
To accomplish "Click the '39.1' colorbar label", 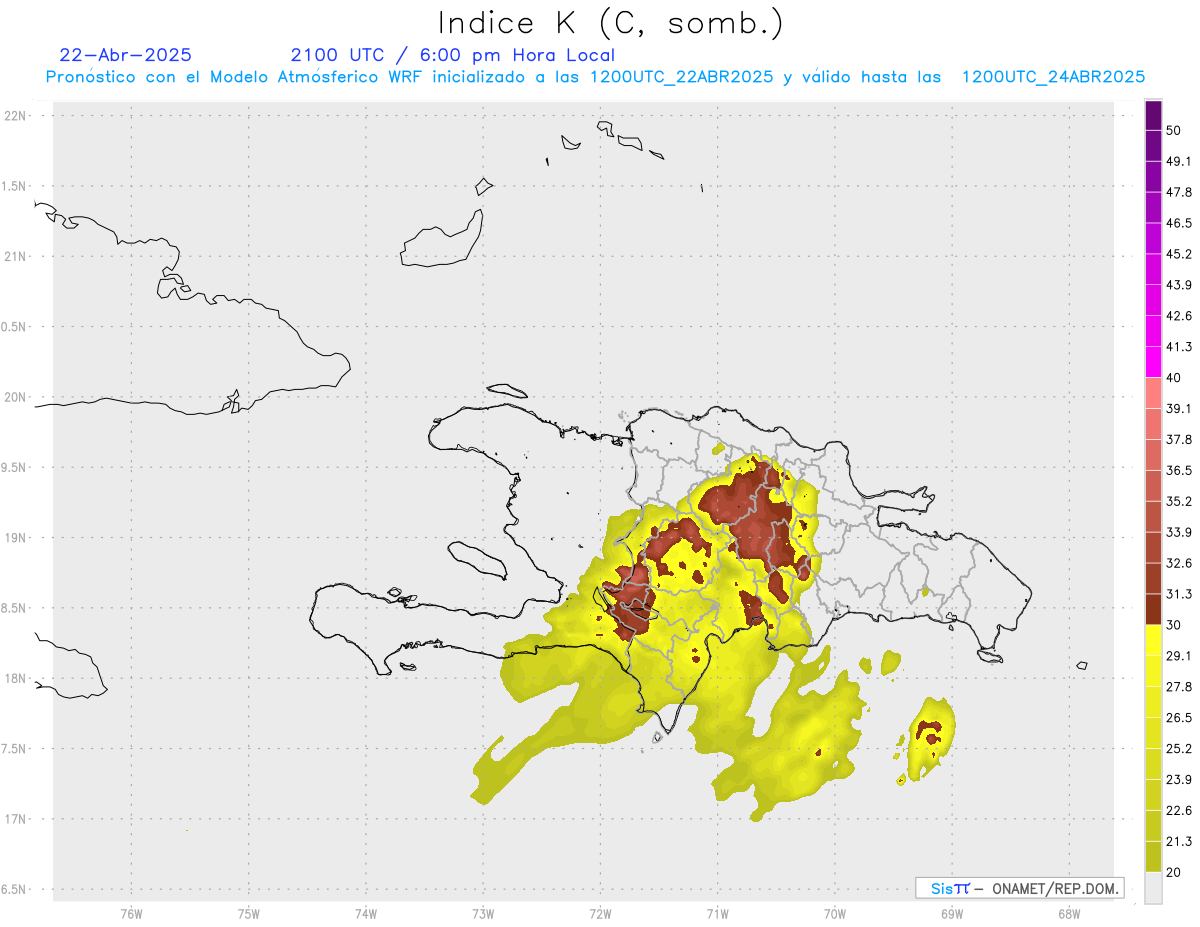I will click(1179, 409).
